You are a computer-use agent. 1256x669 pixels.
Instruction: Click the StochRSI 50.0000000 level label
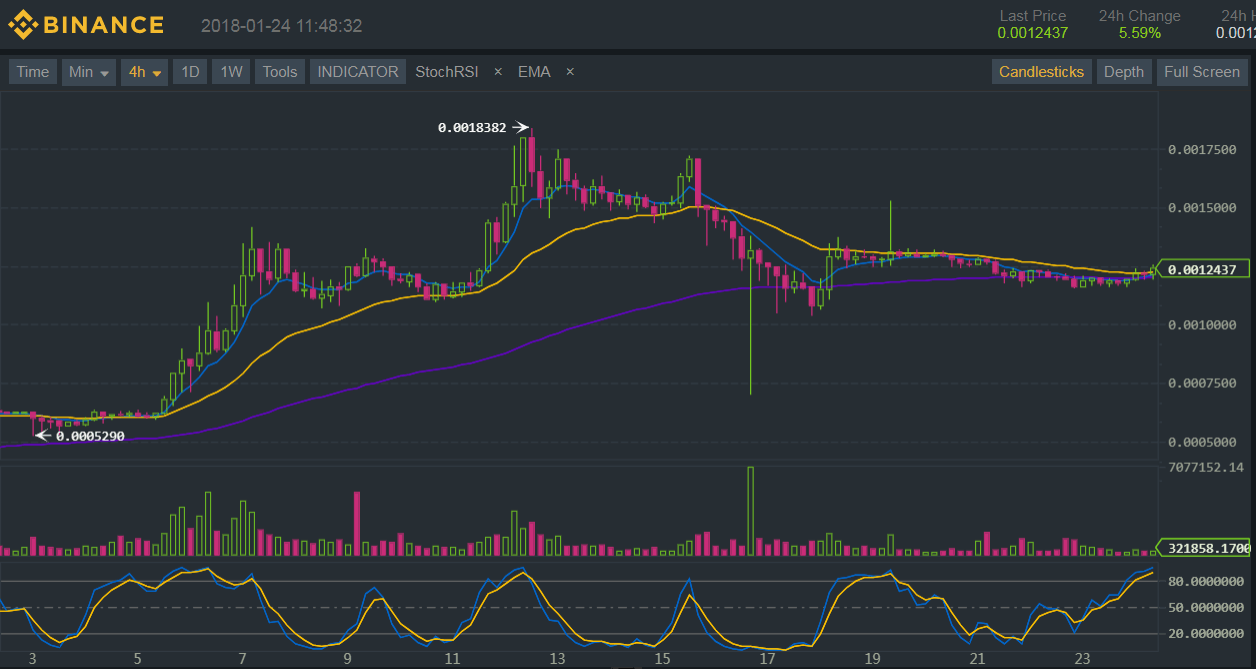pyautogui.click(x=1205, y=607)
